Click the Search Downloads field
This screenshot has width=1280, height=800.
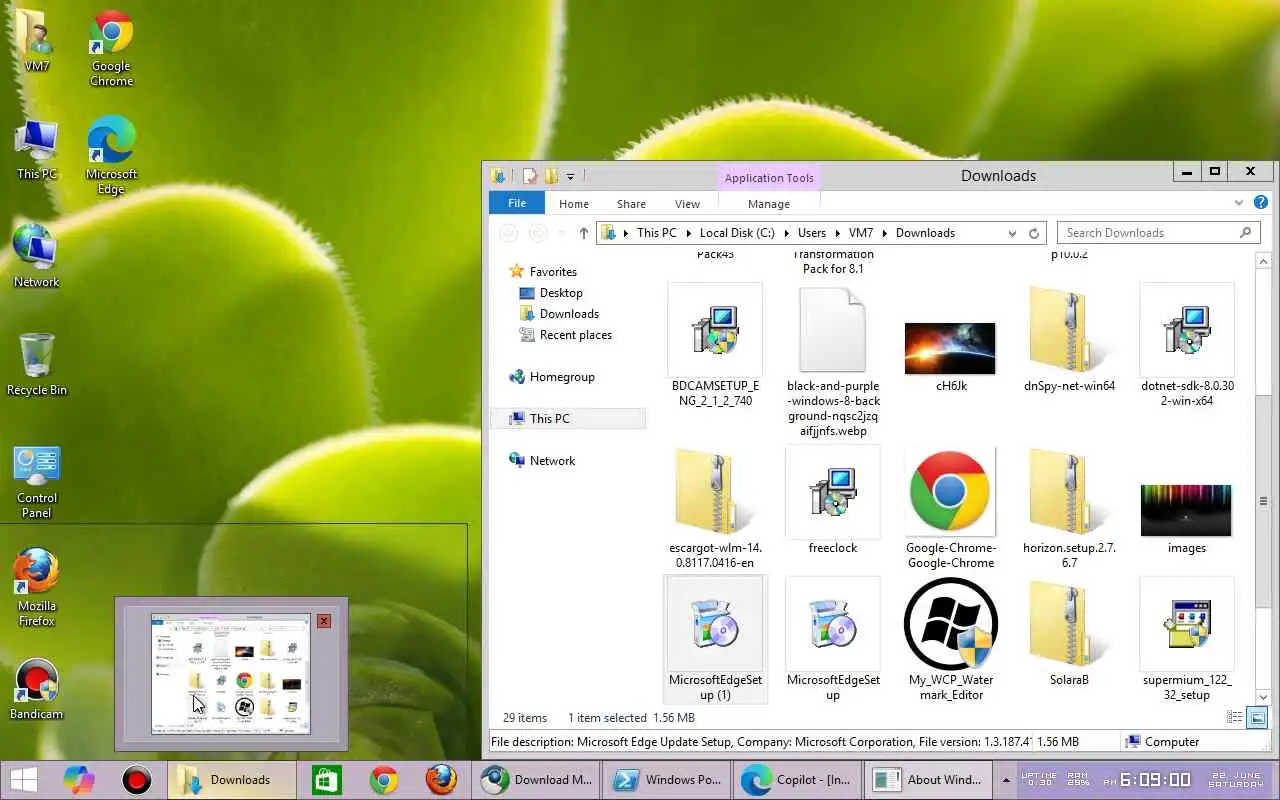pos(1158,233)
